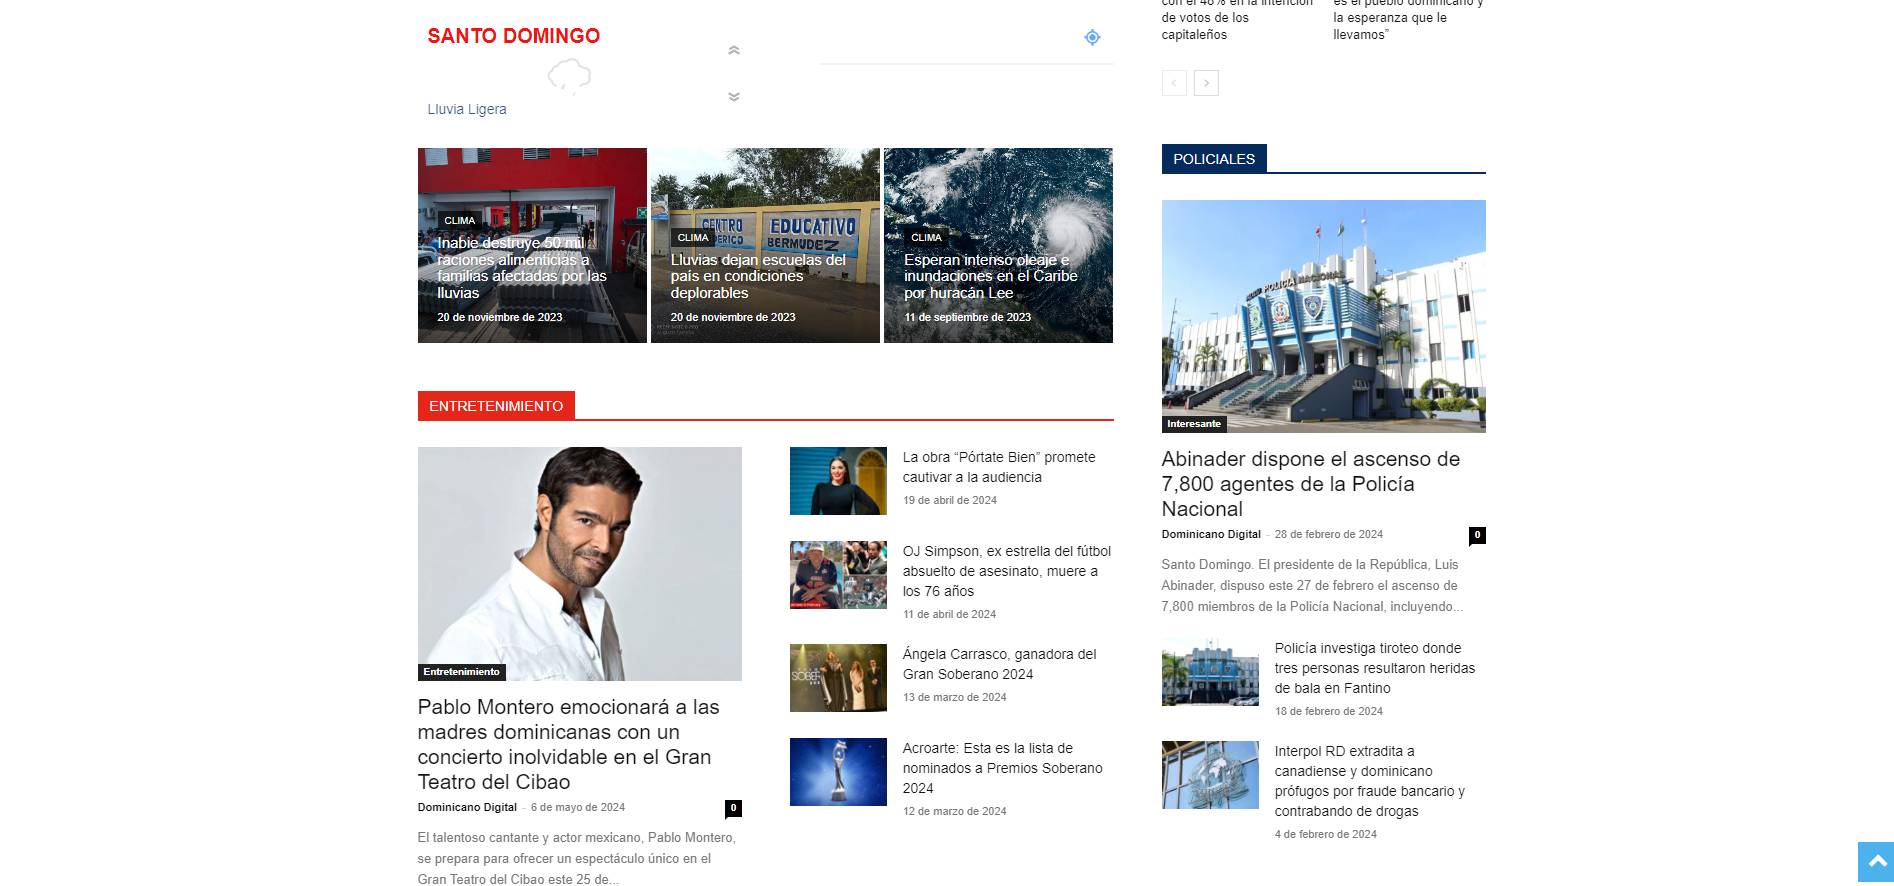Click SANTO DOMINGO weather city title
Viewport: 1894px width, 886px height.
tap(514, 36)
